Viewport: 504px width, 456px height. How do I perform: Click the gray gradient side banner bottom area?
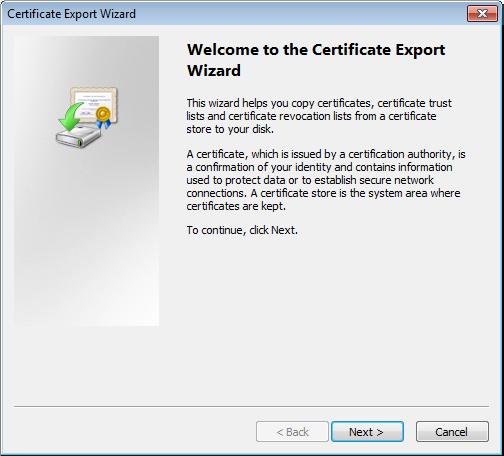[x=87, y=293]
